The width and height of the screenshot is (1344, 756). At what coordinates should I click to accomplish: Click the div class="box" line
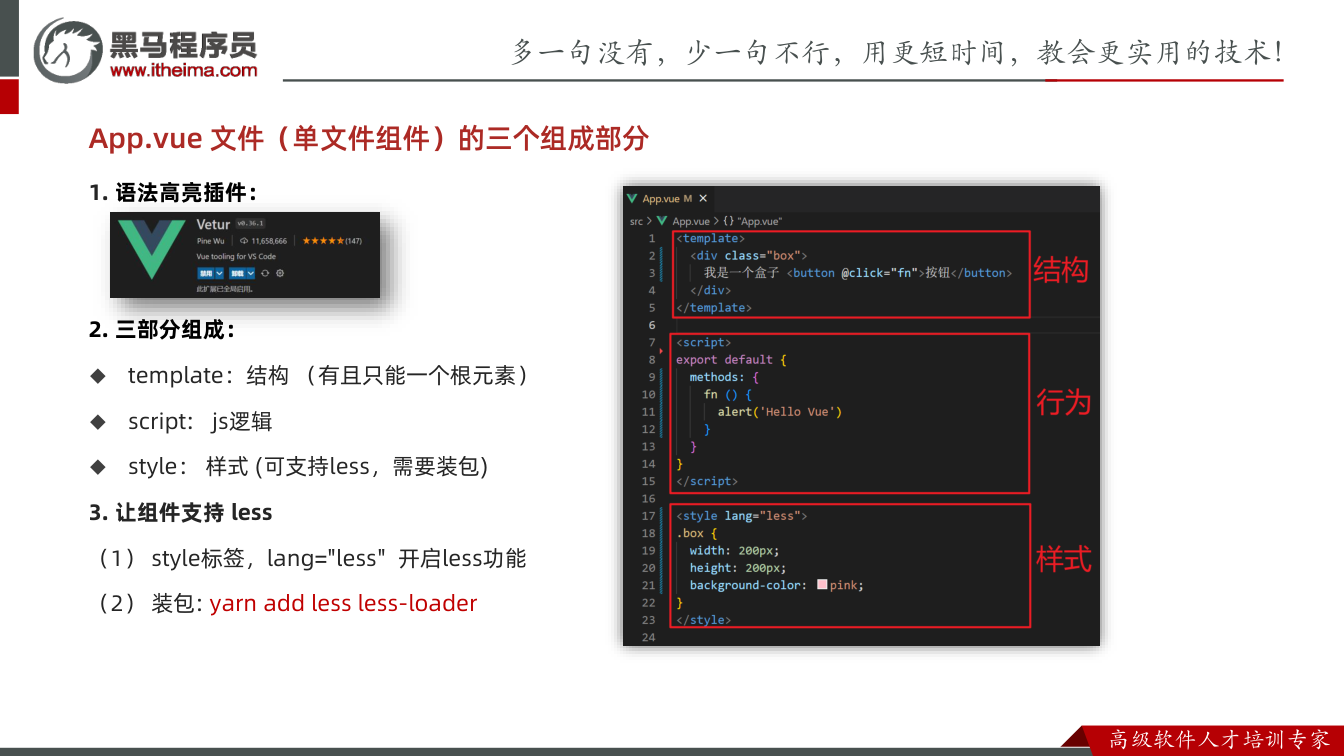coord(748,256)
